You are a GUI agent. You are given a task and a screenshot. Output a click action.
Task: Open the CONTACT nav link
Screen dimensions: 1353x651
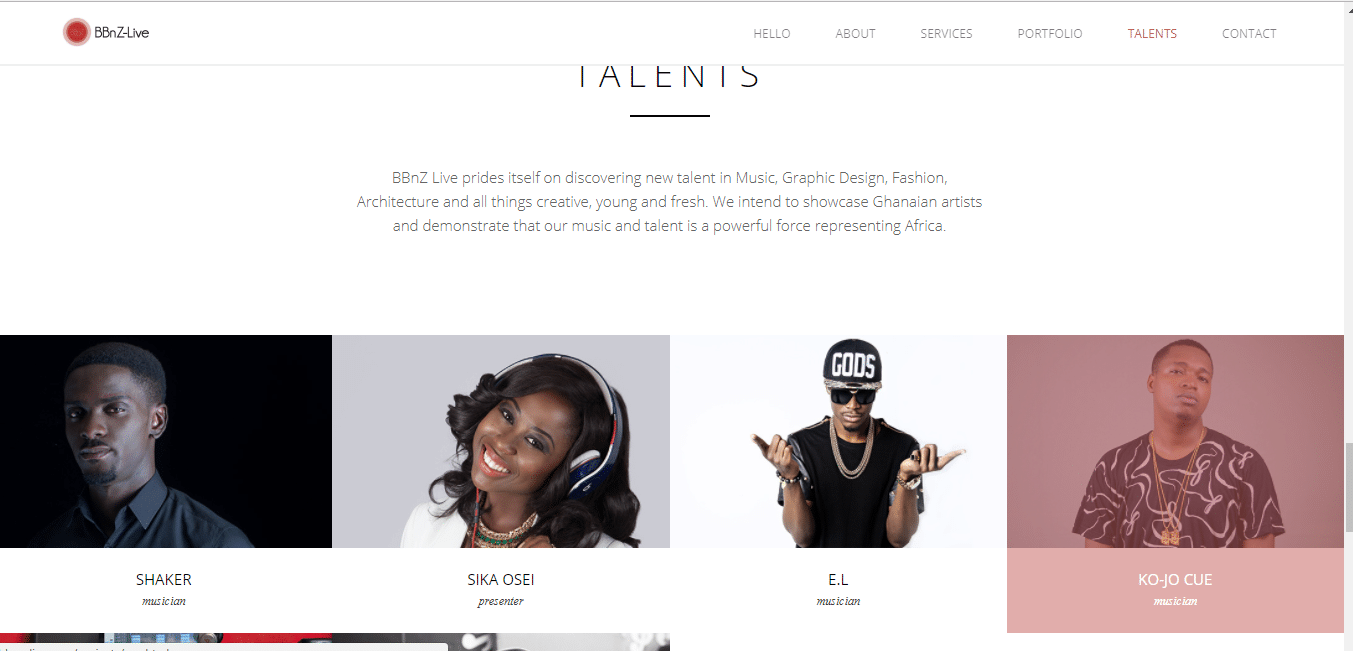pyautogui.click(x=1249, y=33)
